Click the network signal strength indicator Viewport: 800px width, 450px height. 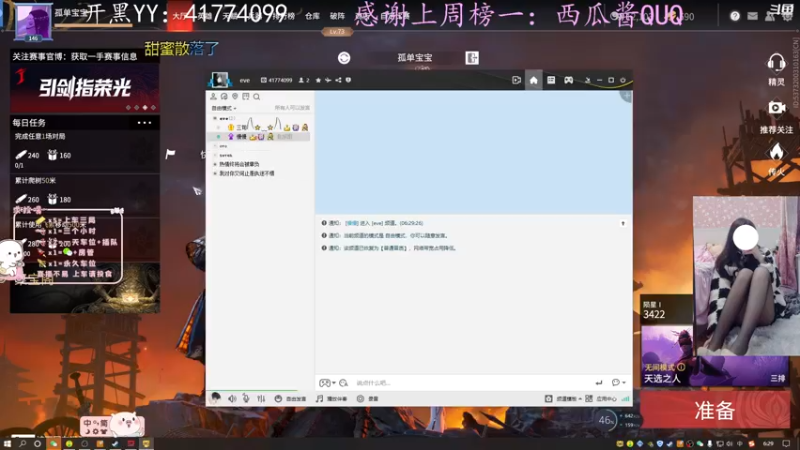tap(626, 398)
